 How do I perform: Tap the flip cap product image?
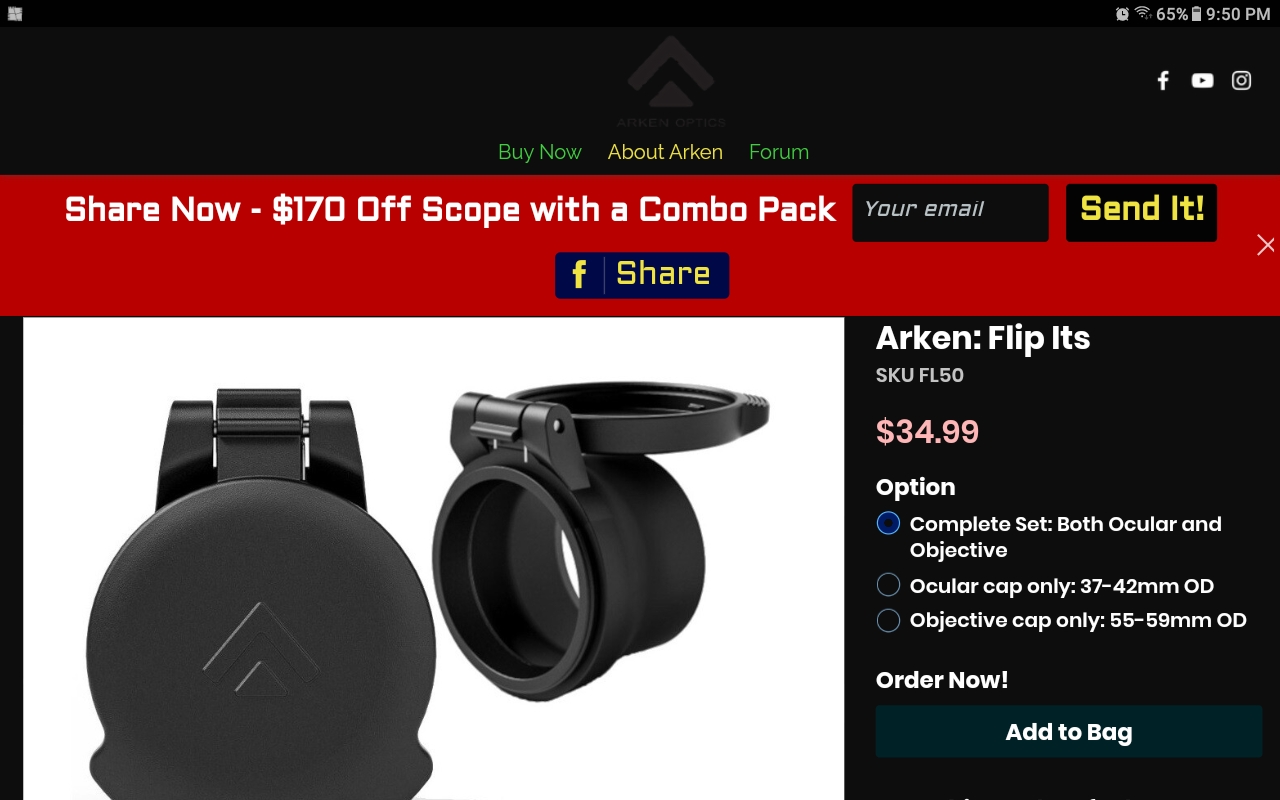click(434, 559)
